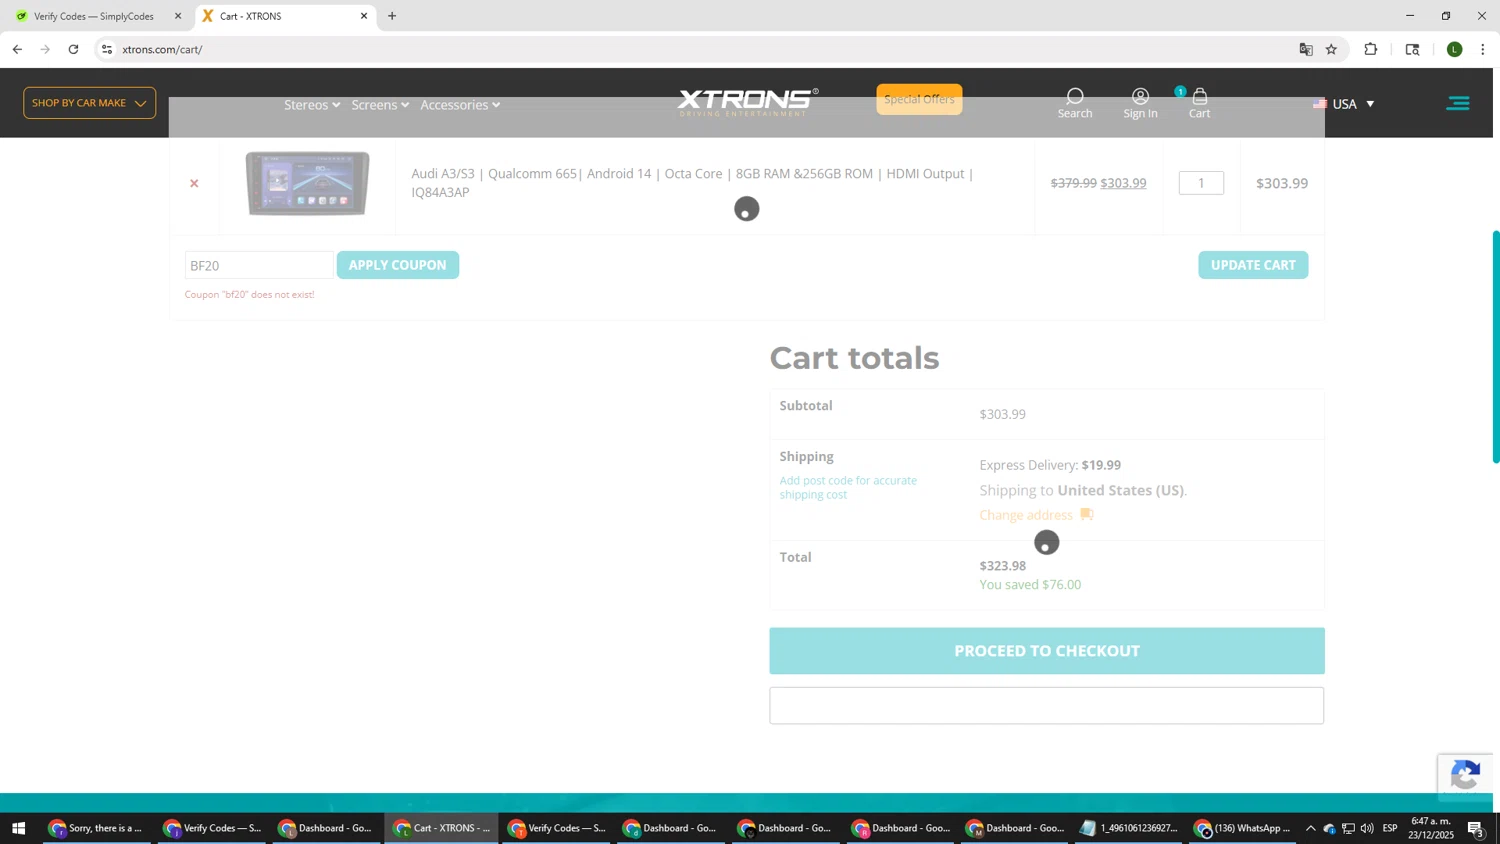1500x844 pixels.
Task: View site information icon in address bar
Action: [x=107, y=49]
